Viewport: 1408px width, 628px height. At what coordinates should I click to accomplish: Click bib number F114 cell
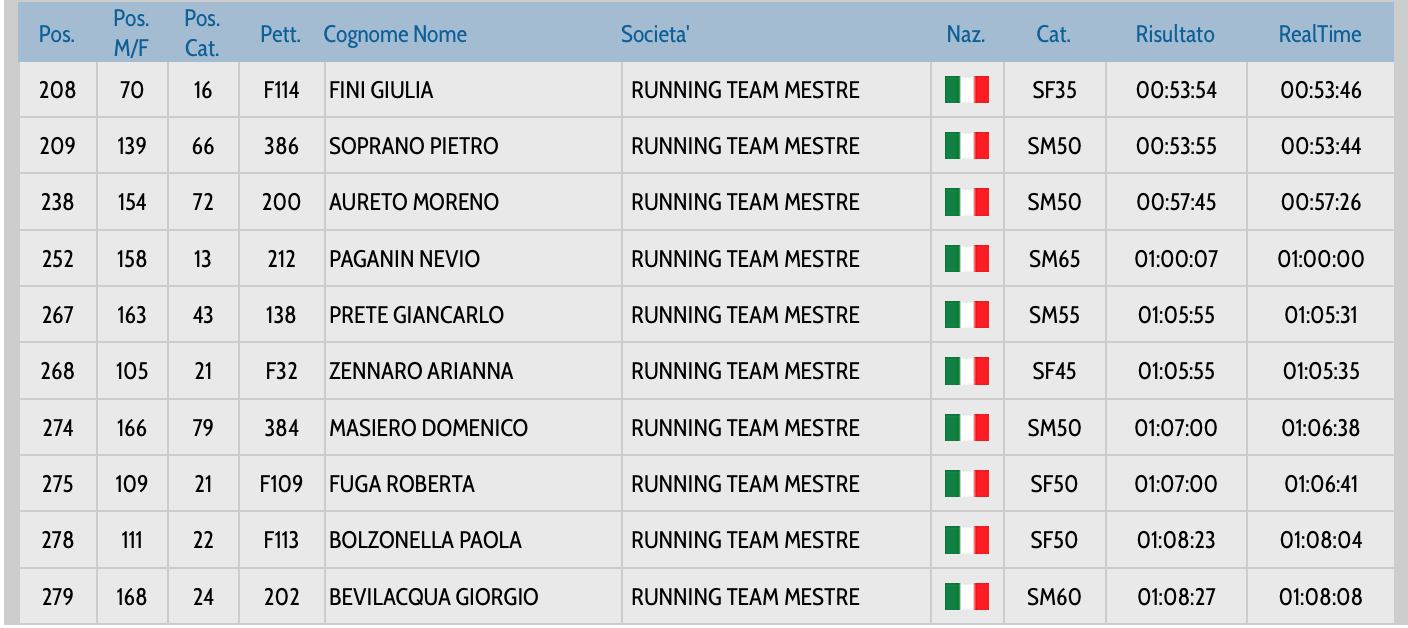pos(281,90)
